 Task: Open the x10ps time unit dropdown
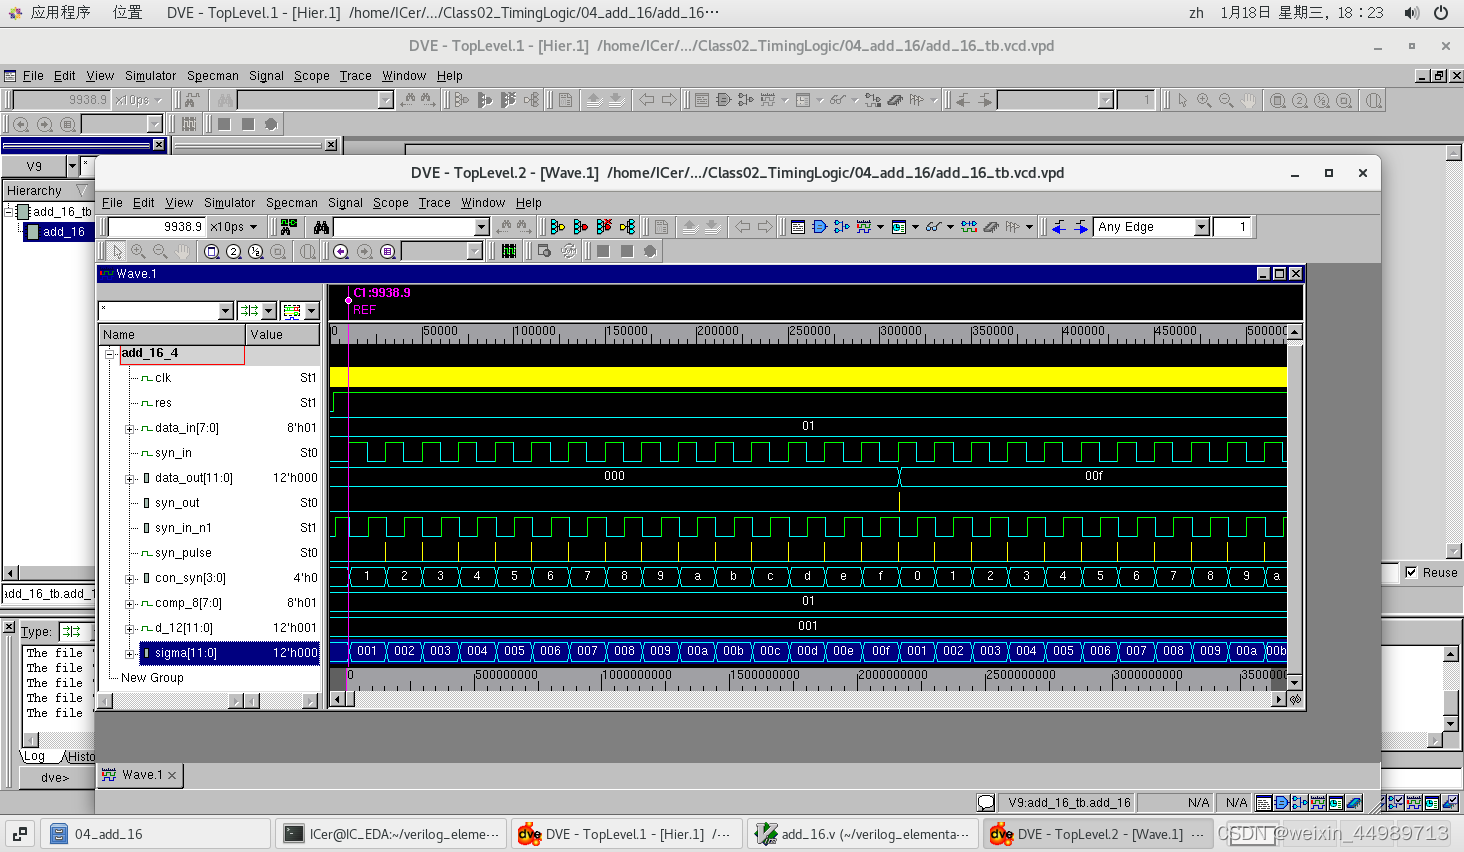click(x=253, y=227)
